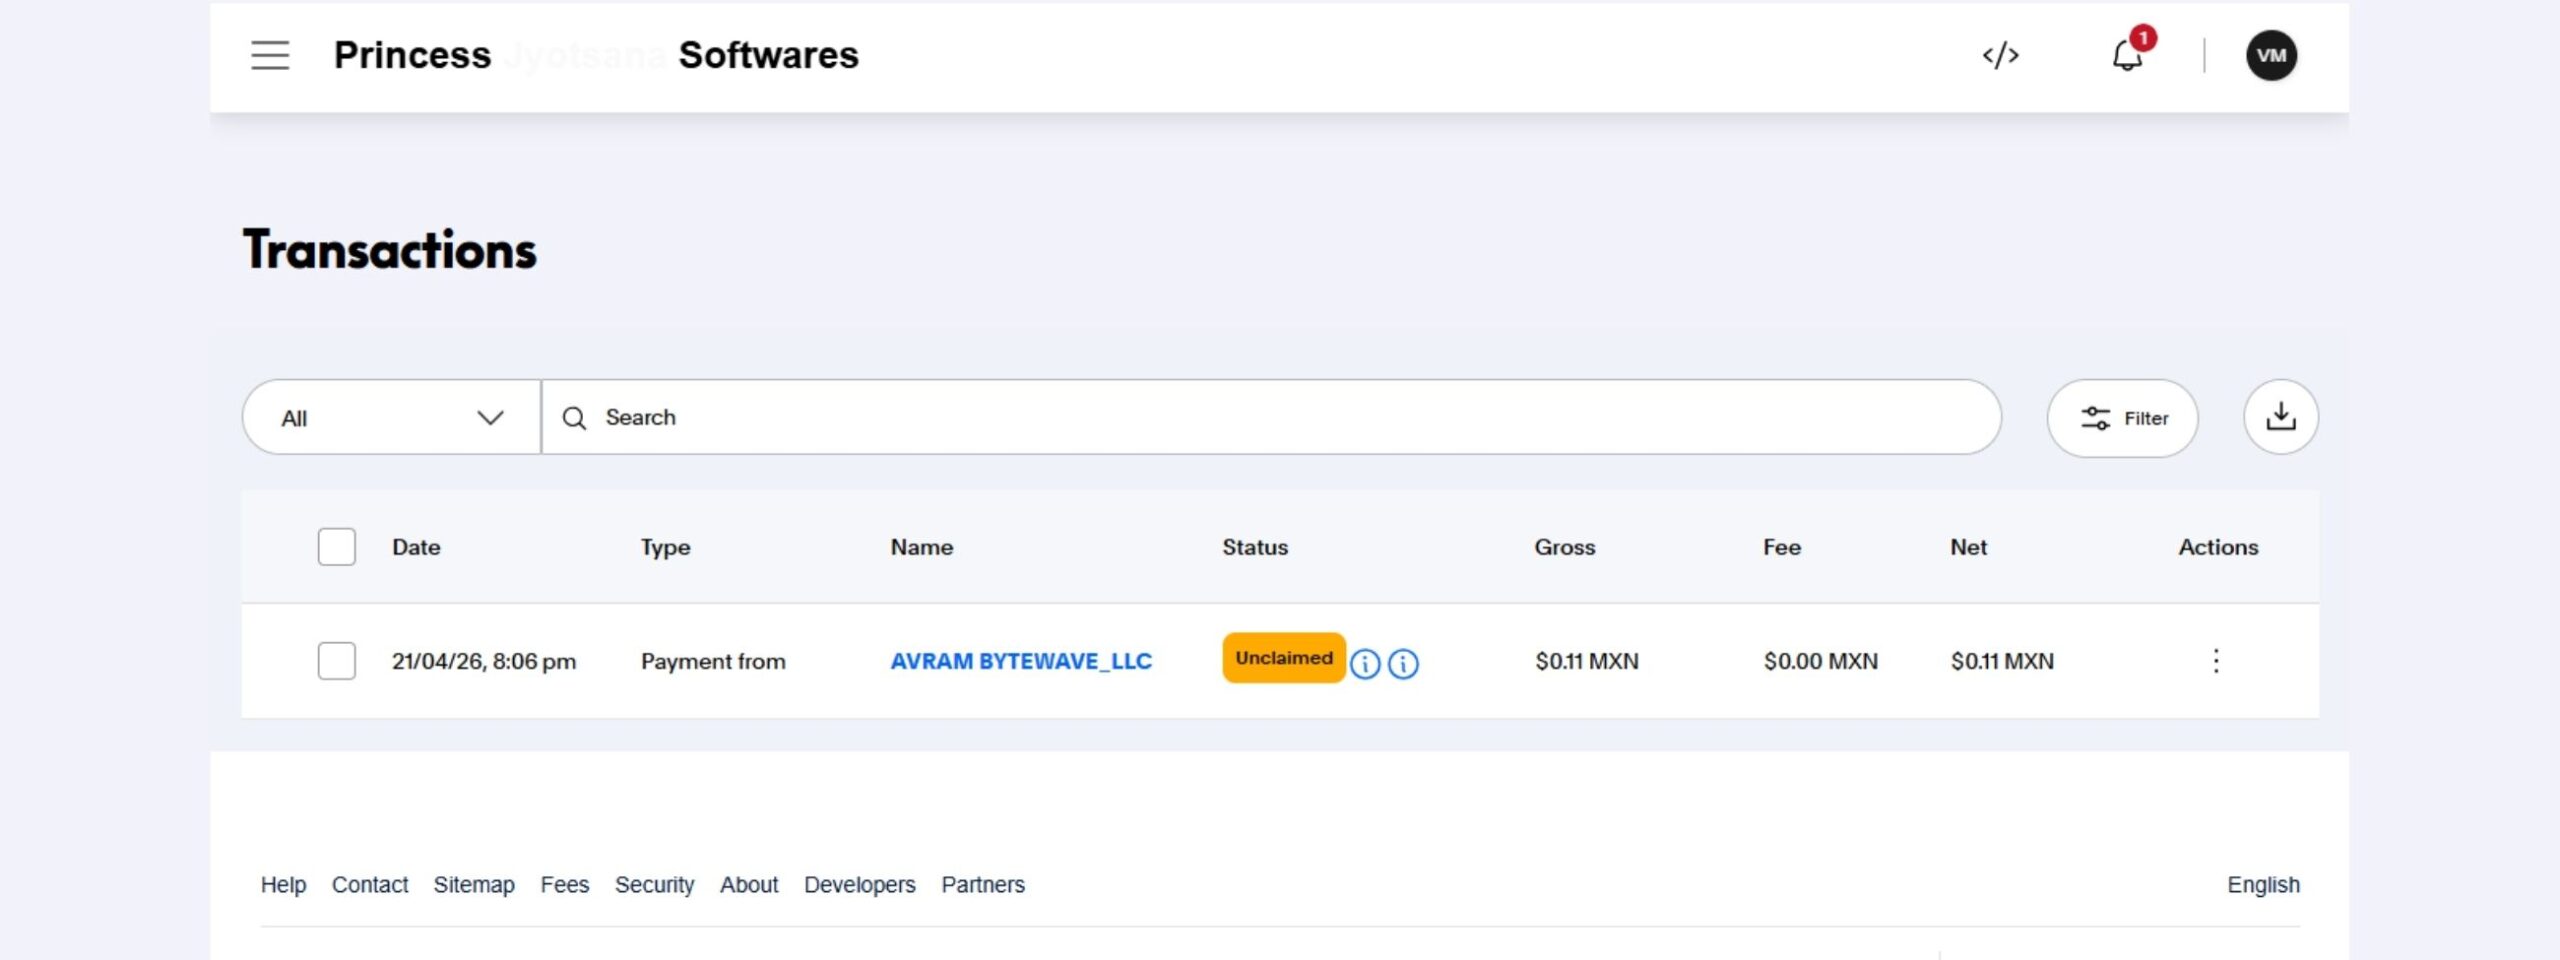Go to the Help footer link
This screenshot has height=960, width=2560.
pyautogui.click(x=283, y=885)
